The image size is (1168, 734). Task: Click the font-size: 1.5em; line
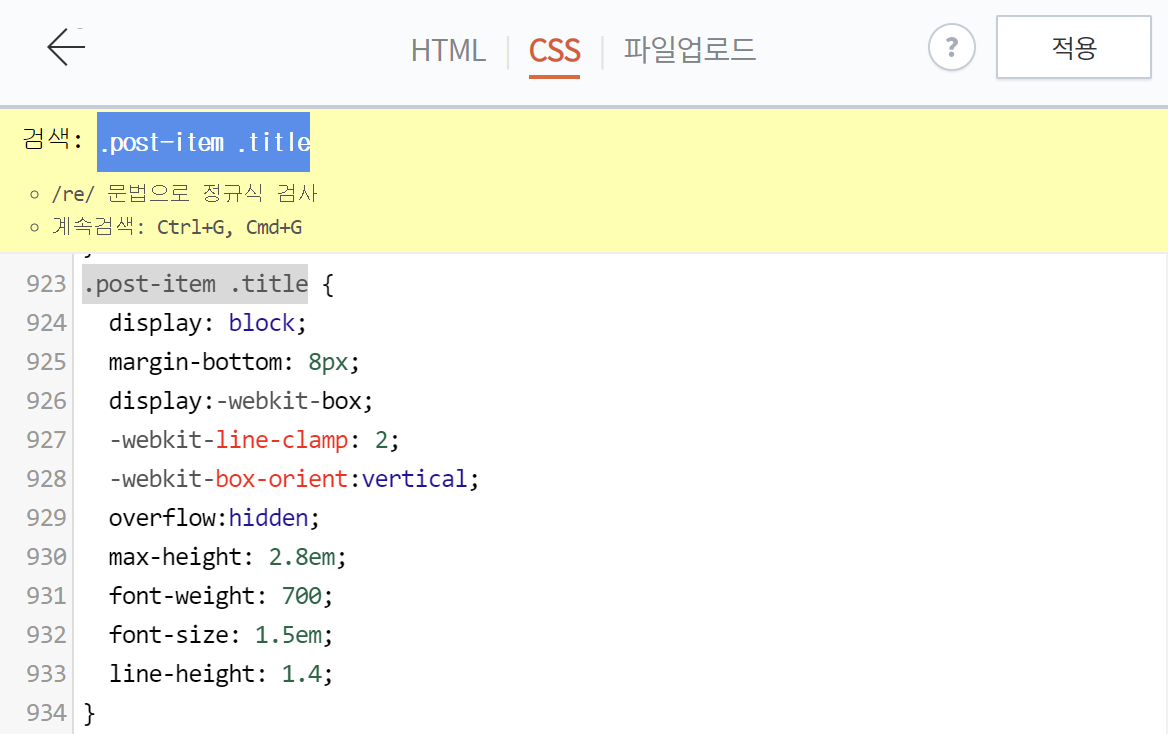(220, 634)
